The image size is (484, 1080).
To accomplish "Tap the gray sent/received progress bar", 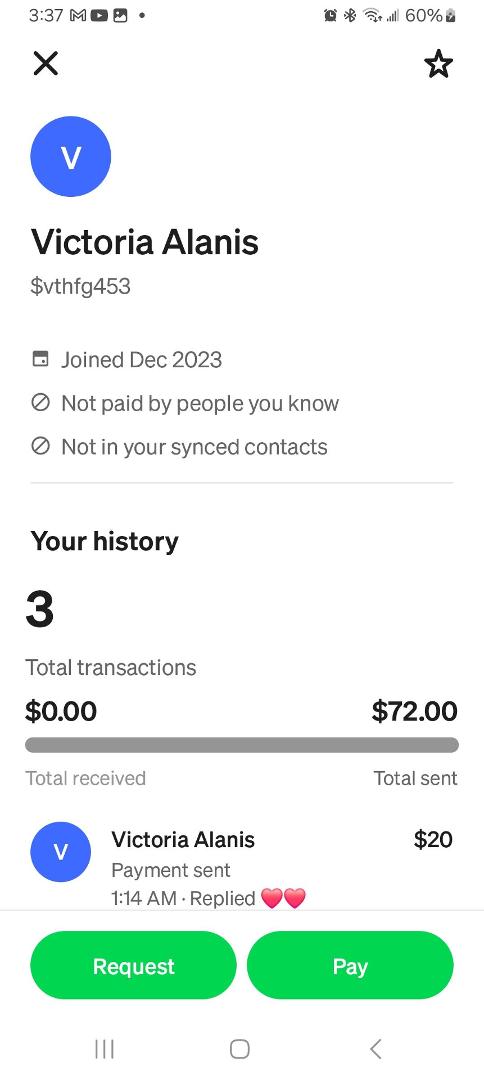I will [x=242, y=745].
